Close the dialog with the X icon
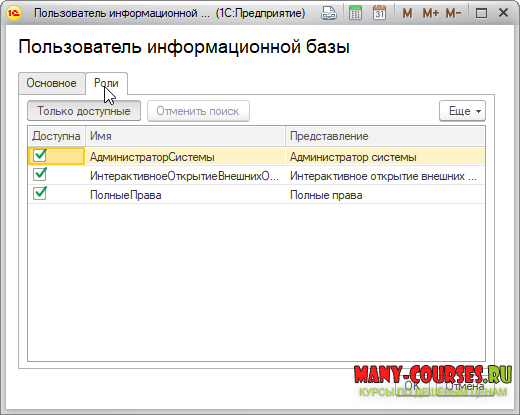 tap(503, 13)
